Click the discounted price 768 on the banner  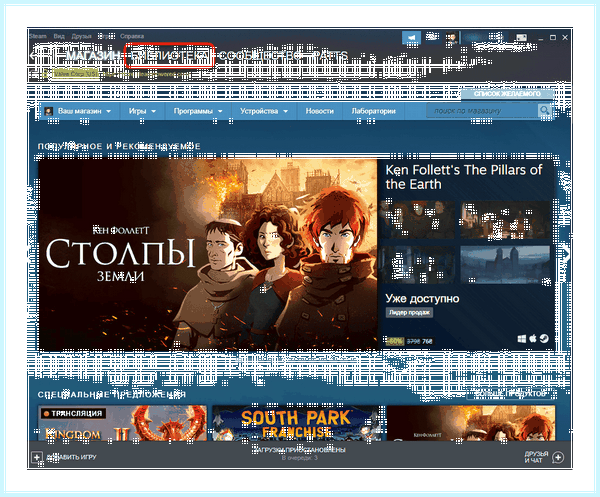pos(427,341)
